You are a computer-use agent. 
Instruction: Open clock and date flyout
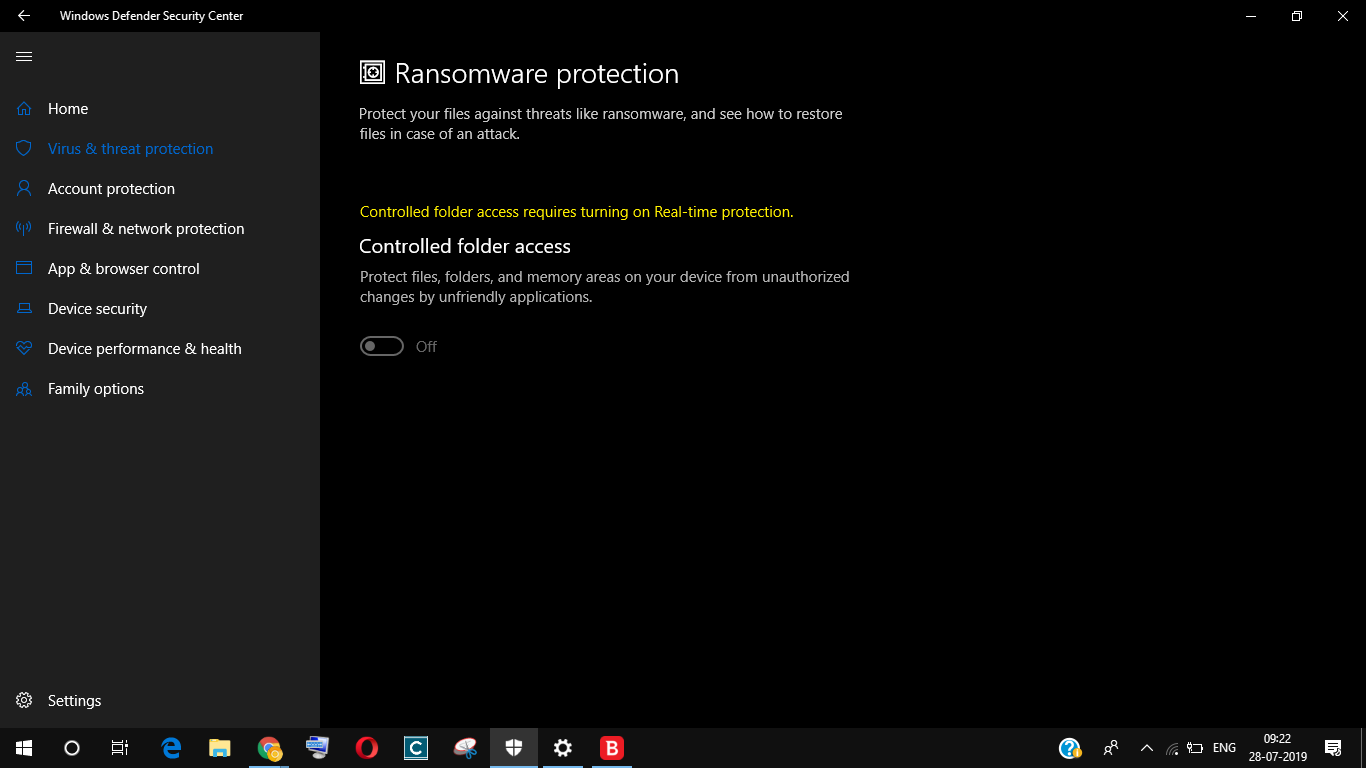click(1278, 748)
